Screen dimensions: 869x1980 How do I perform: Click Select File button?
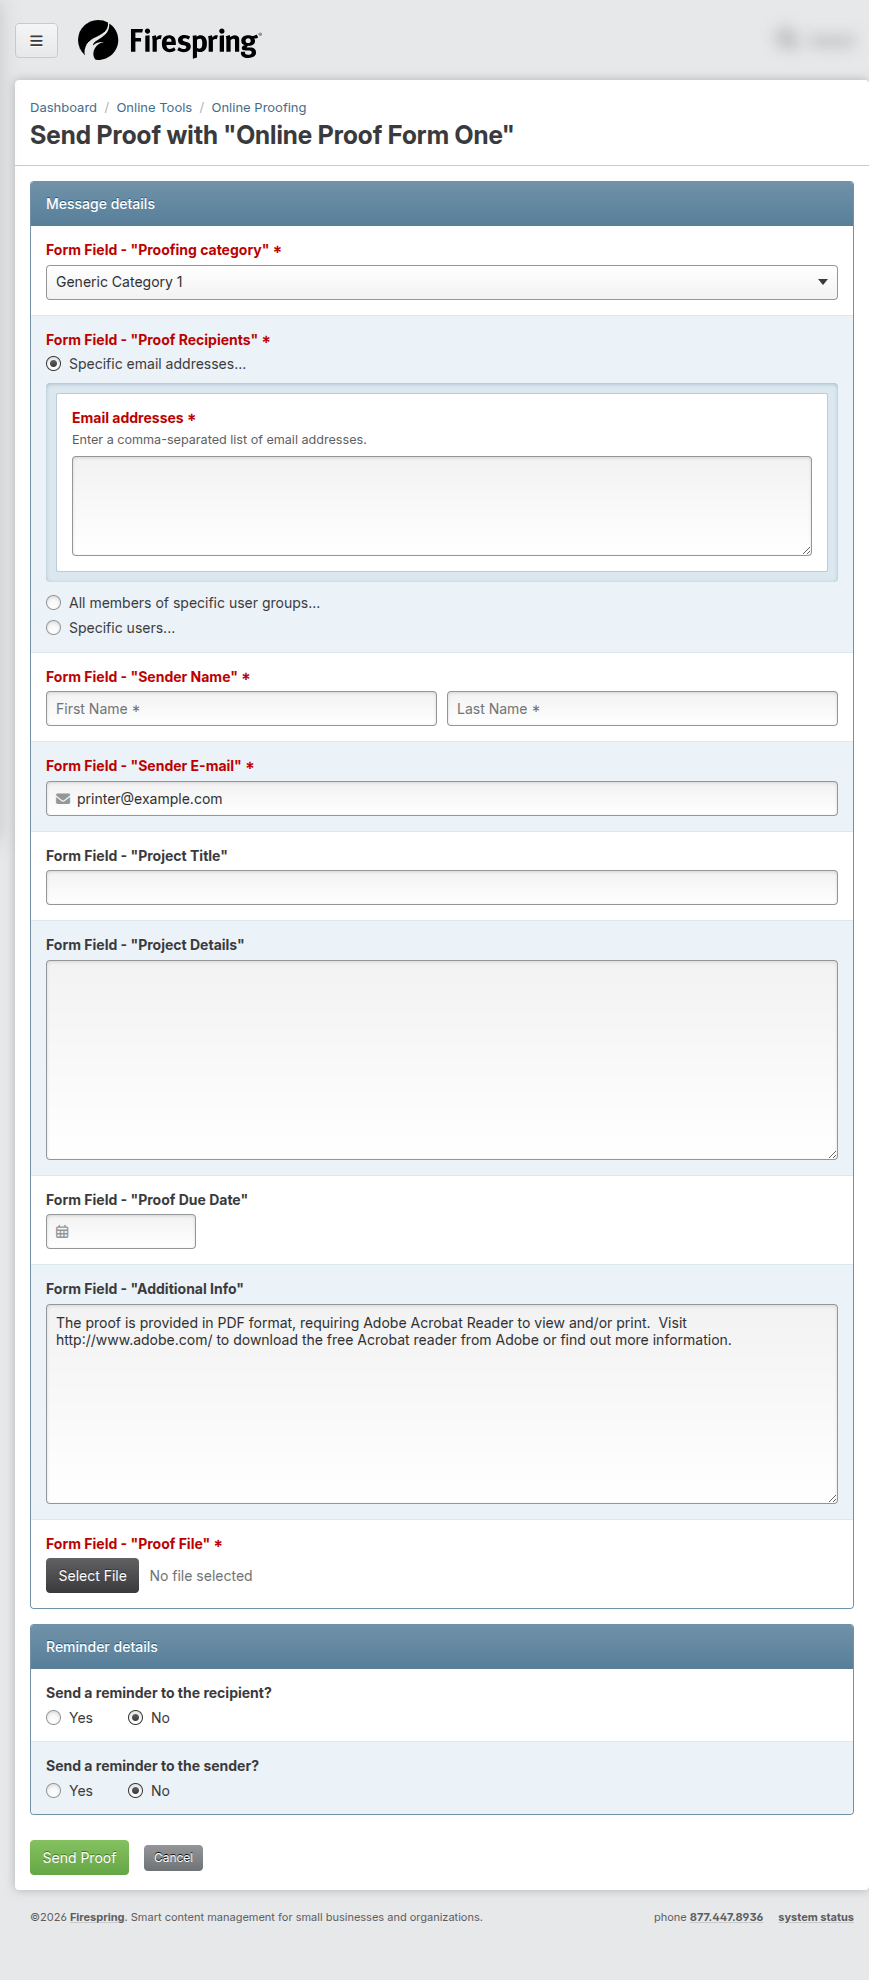coord(93,1576)
